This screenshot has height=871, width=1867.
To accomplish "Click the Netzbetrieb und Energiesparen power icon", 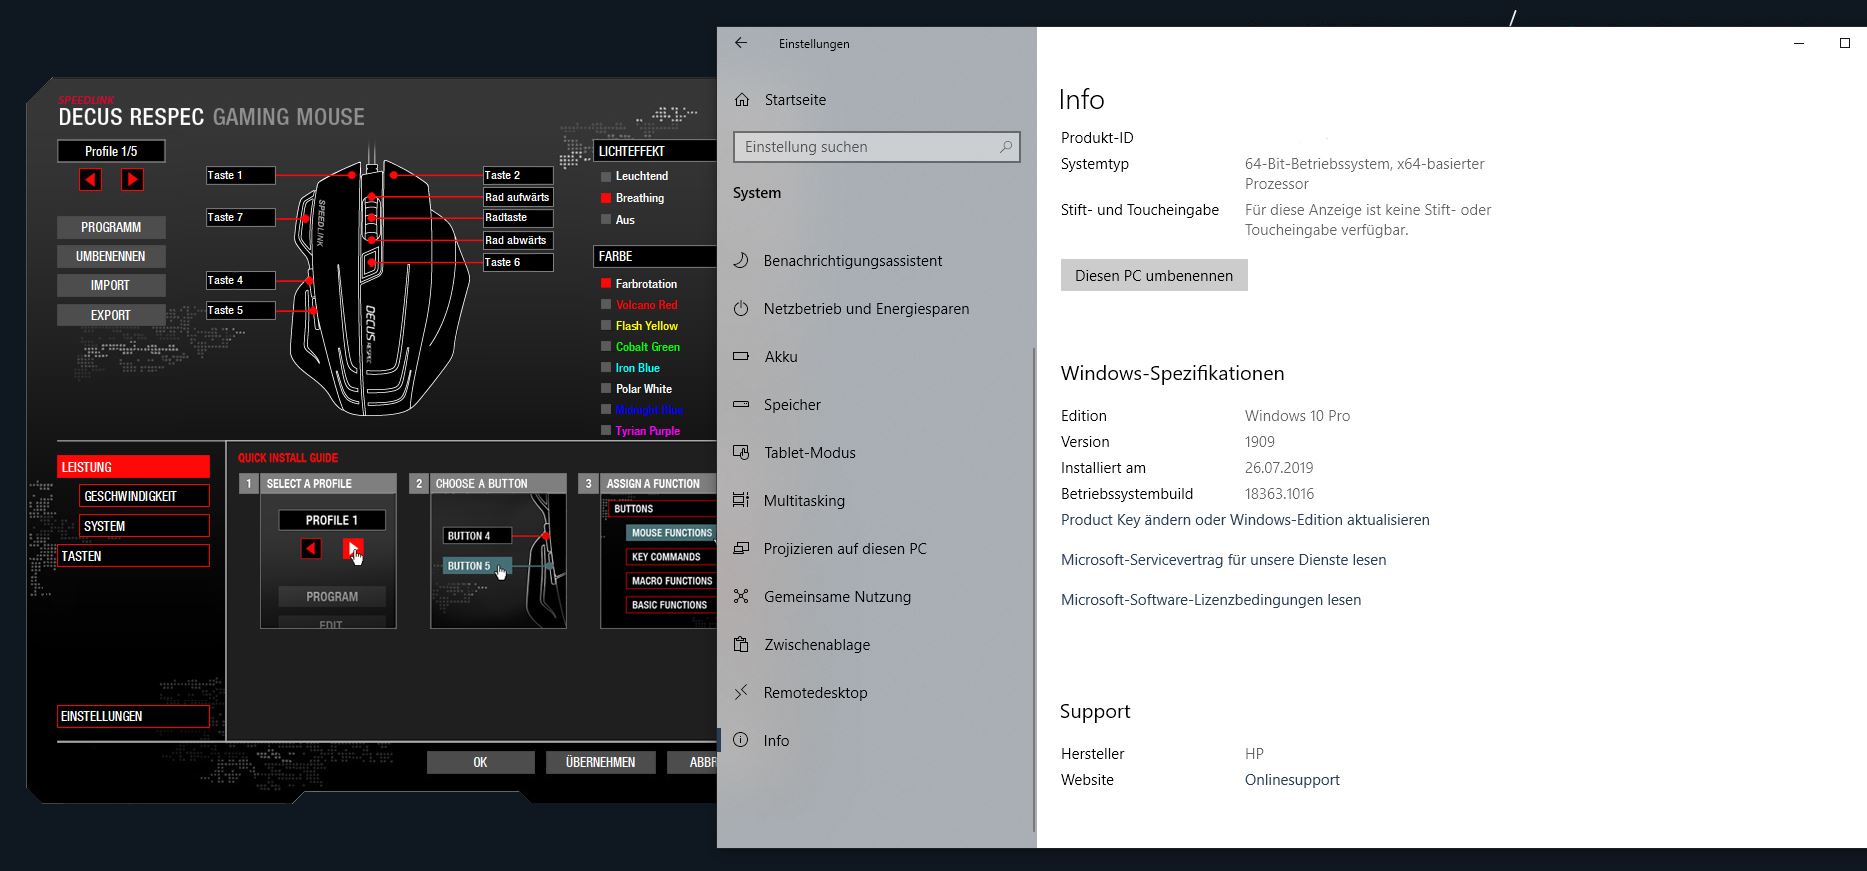I will coord(741,309).
